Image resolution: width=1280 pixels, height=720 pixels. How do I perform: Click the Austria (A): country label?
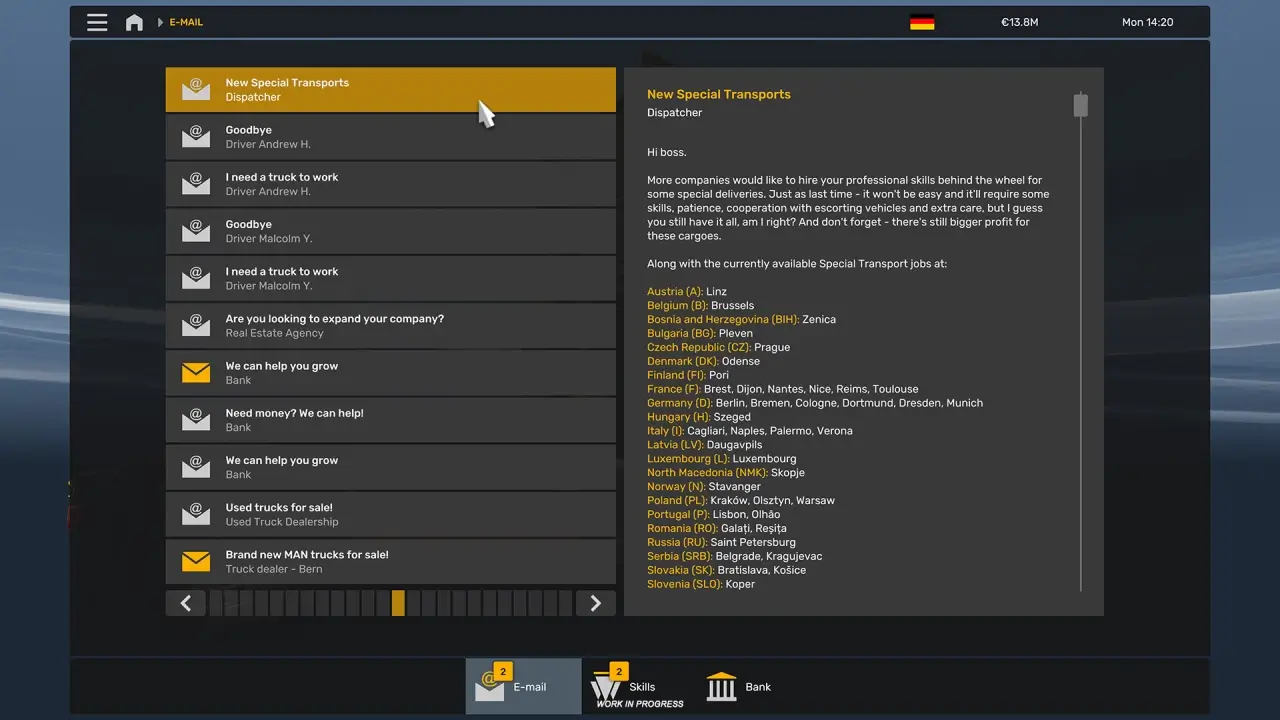[675, 291]
